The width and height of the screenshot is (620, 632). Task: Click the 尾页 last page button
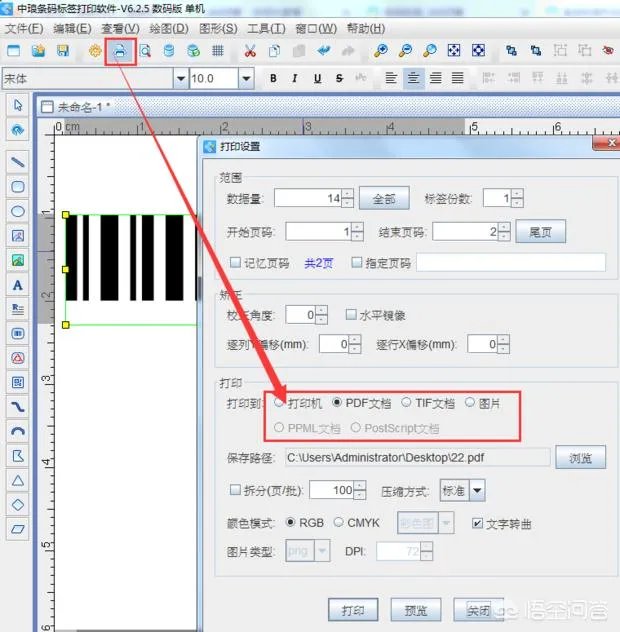541,232
